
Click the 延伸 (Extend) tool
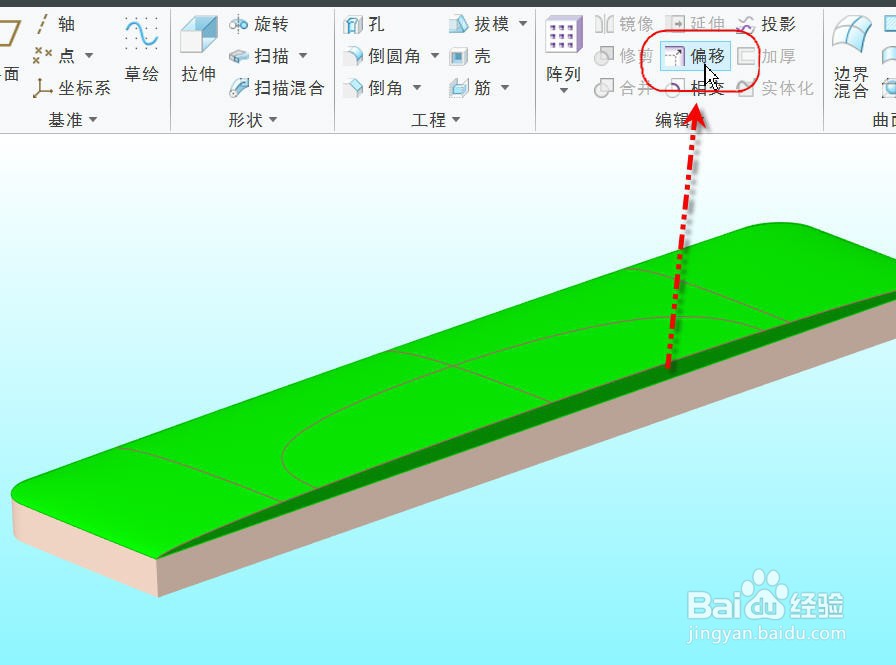point(695,24)
